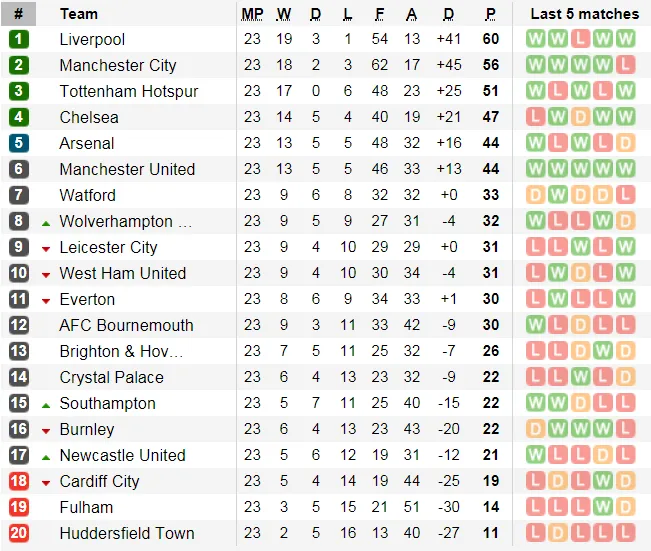Click Liverpool's green position 1 badge
Viewport: 651px width, 551px height.
pos(19,39)
